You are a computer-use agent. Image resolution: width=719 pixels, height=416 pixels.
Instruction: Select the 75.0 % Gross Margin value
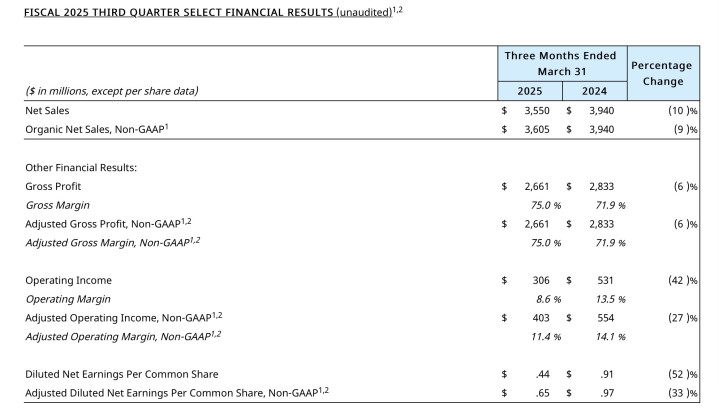546,205
